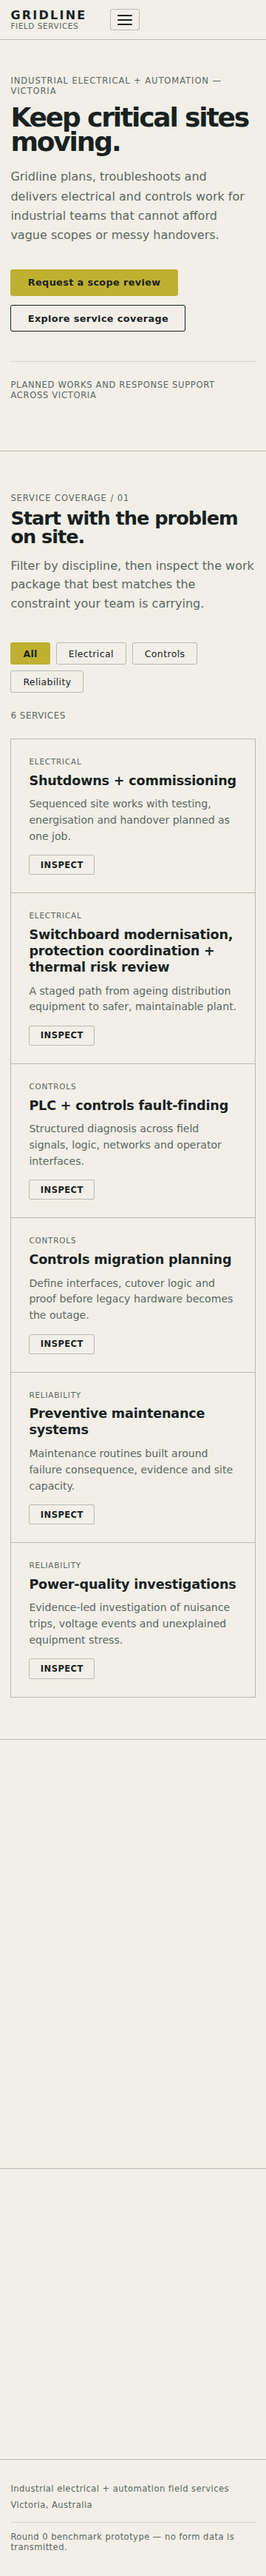The image size is (266, 2576).
Task: Click PLC + controls fault-finding heading
Action: [x=129, y=1105]
